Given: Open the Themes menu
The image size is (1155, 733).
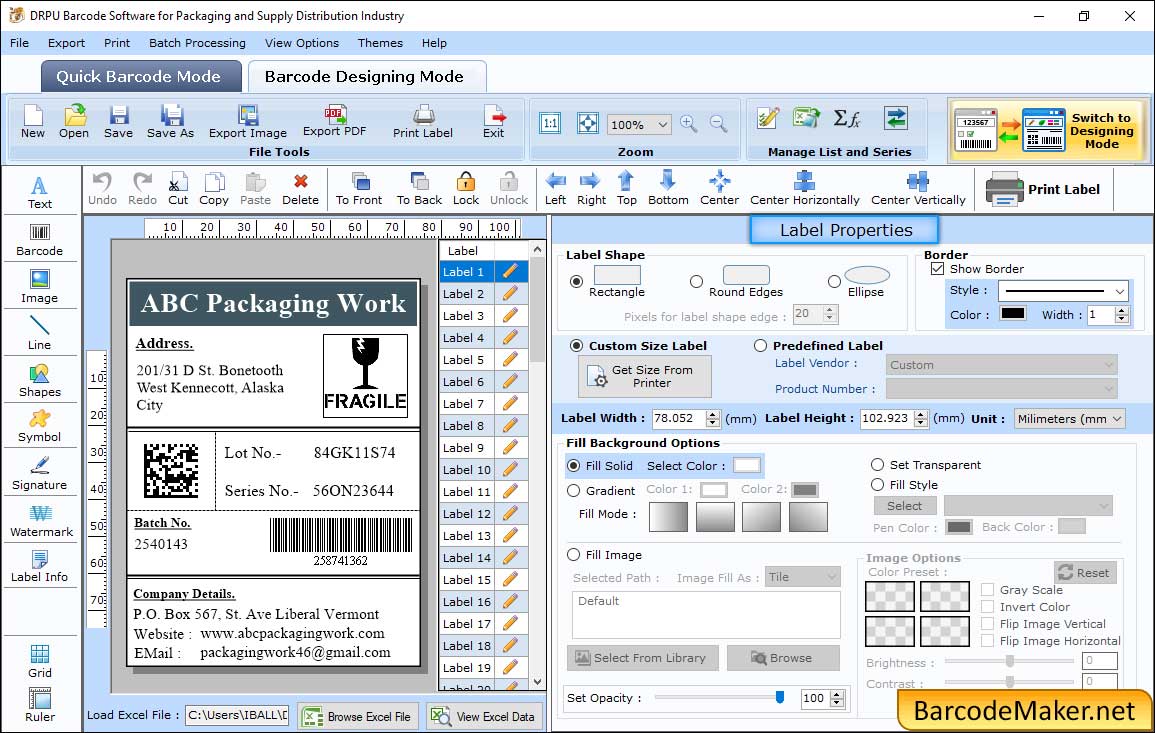Looking at the screenshot, I should click(380, 43).
